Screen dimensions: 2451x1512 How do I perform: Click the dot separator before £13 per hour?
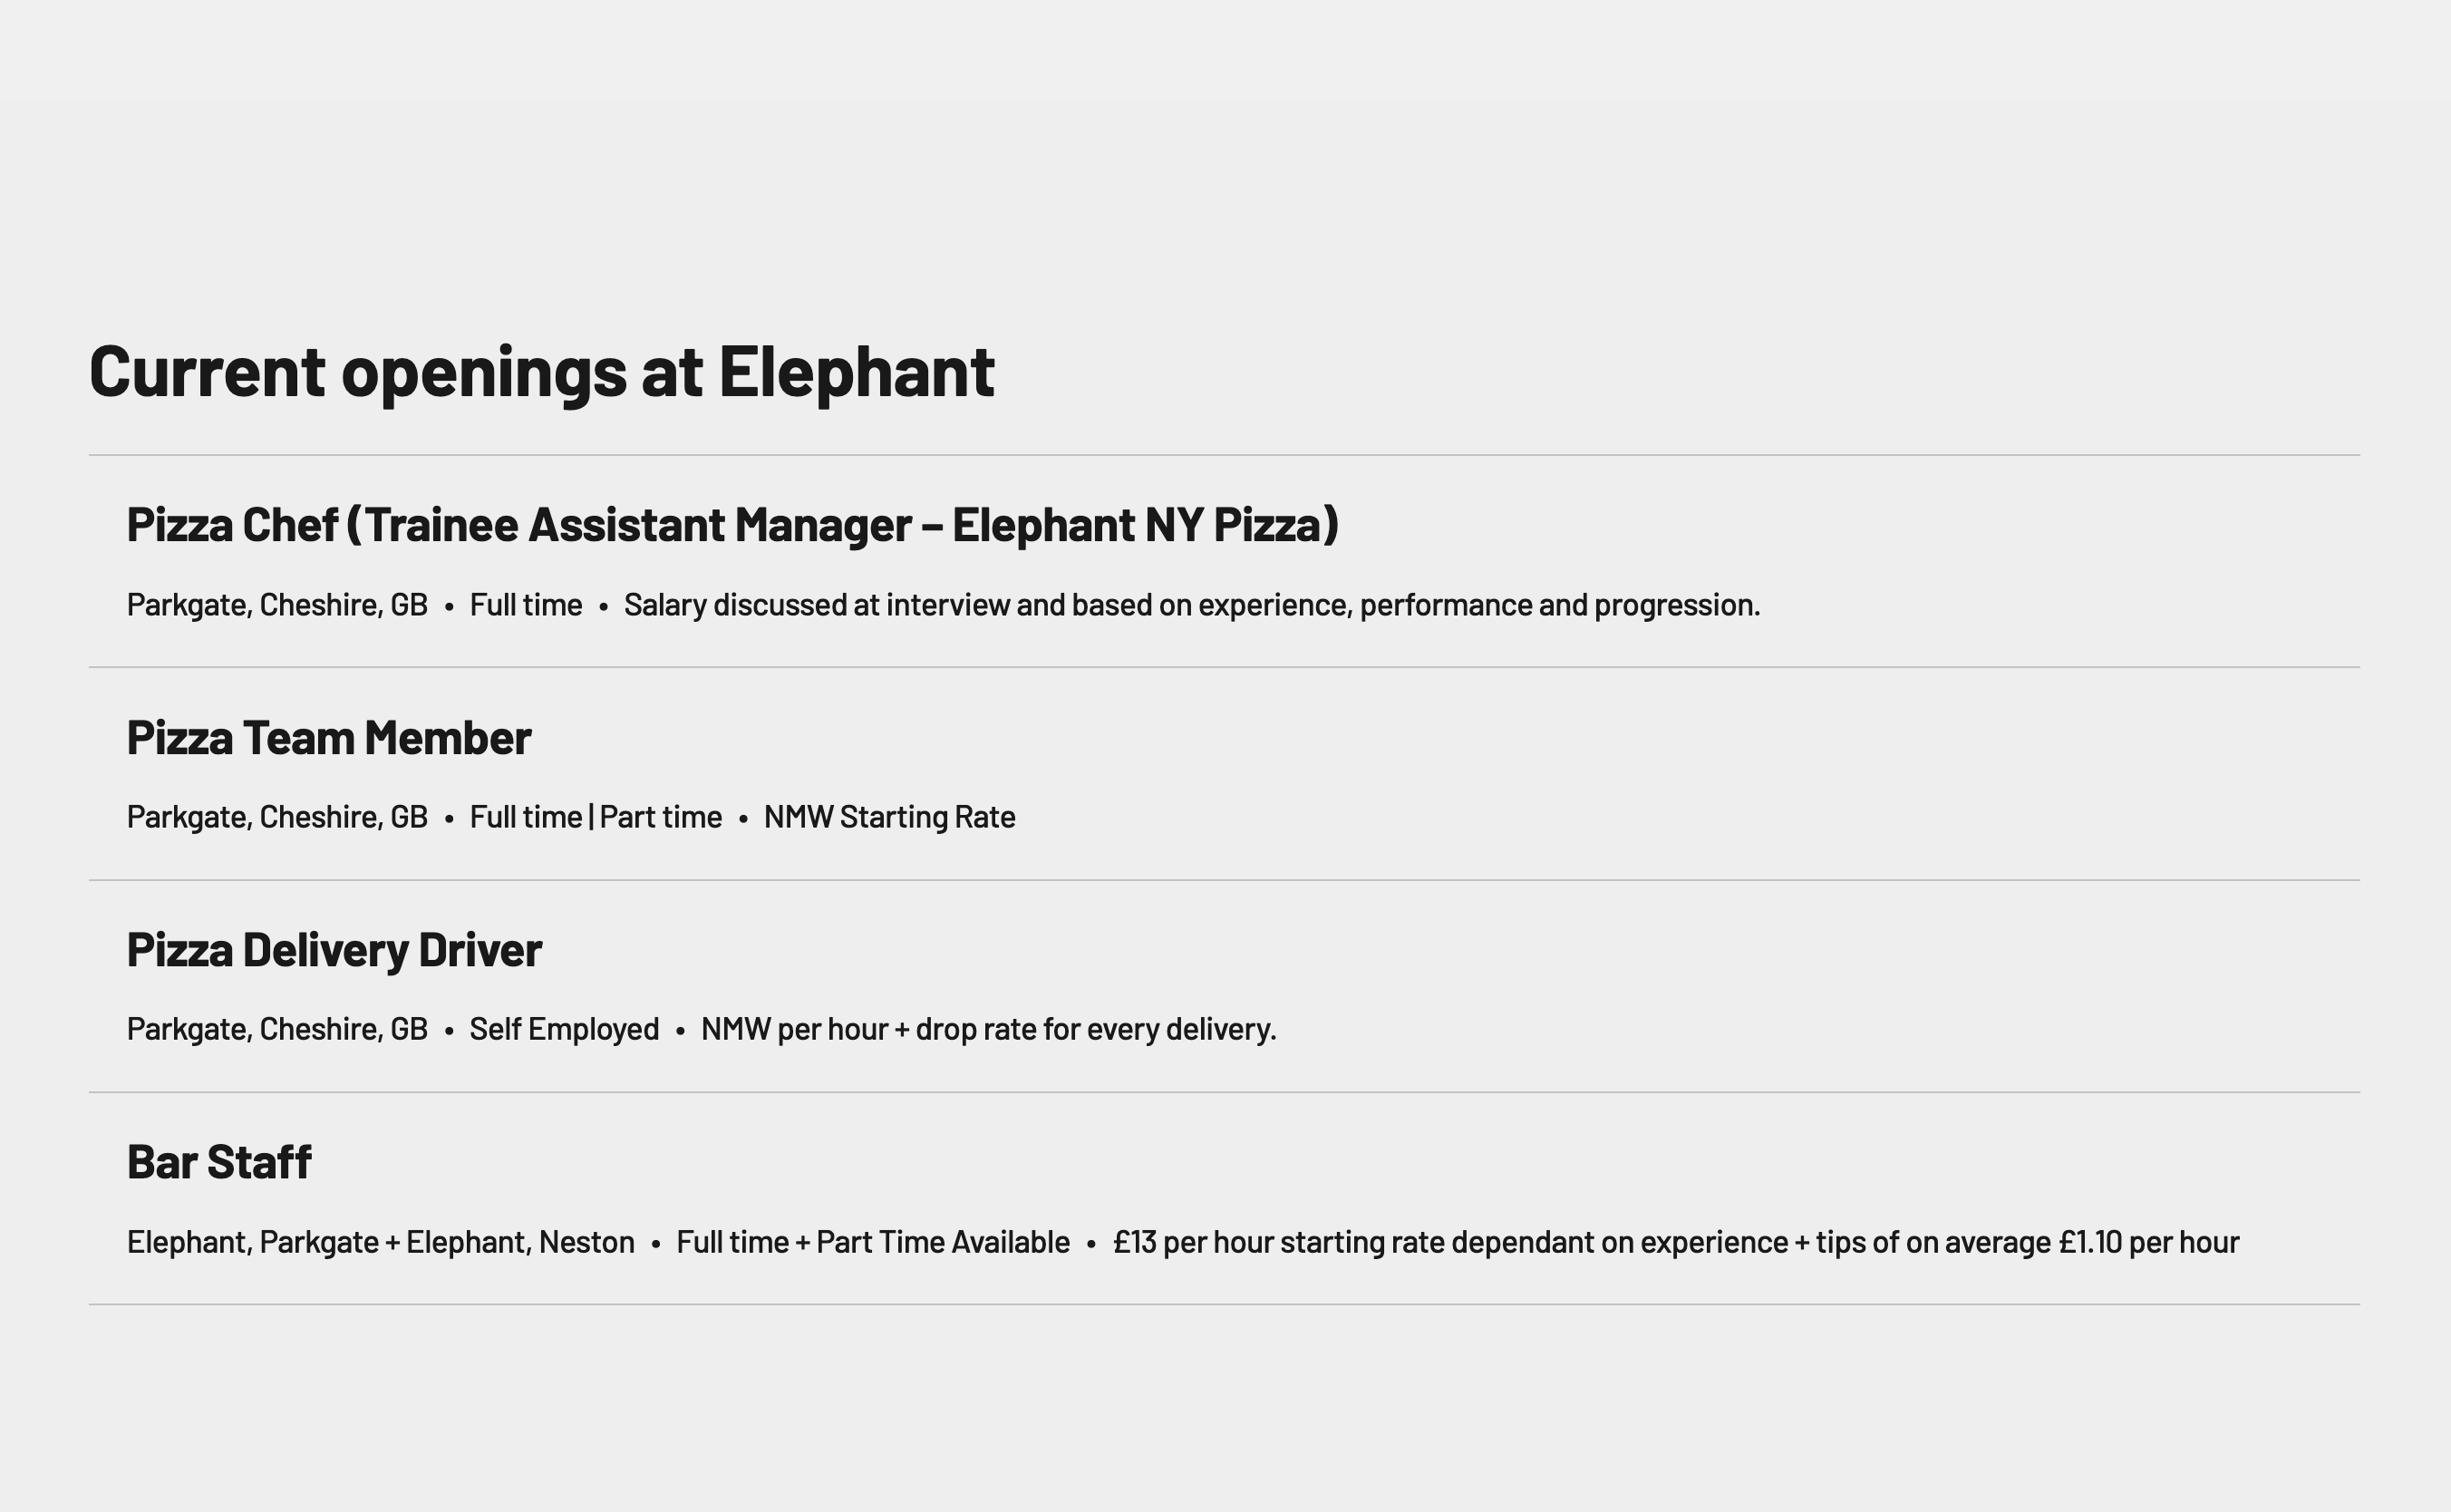tap(1091, 1244)
